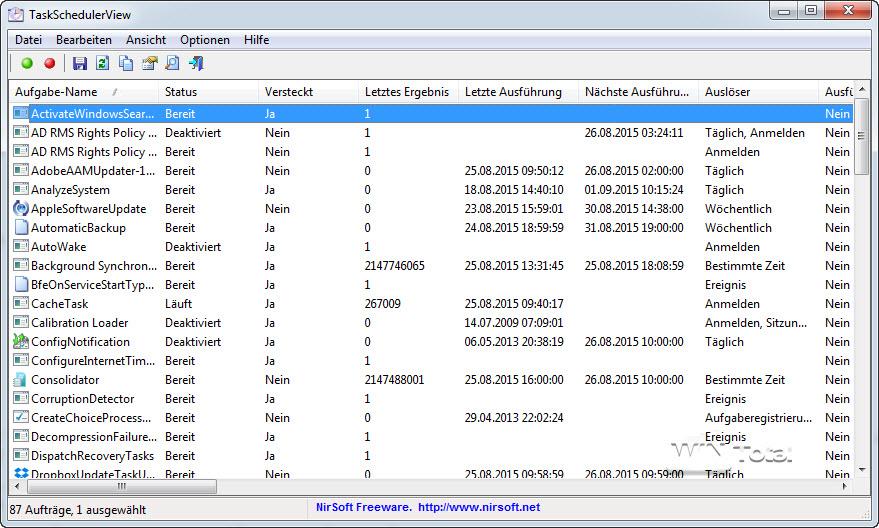Click the TaskSchedulerView title bar icon
This screenshot has width=879, height=528.
pos(16,15)
